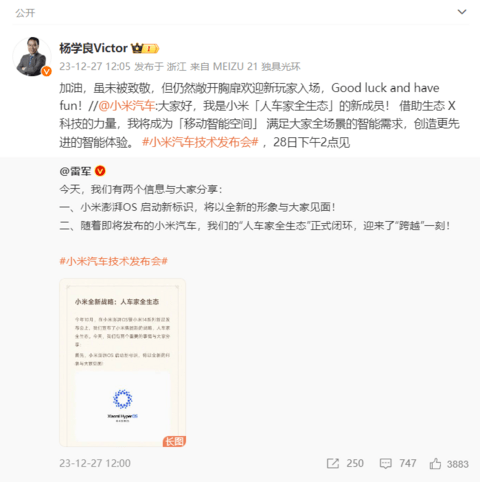The height and width of the screenshot is (482, 480).
Task: Click the verified badge beside 雷军
Action: (100, 171)
